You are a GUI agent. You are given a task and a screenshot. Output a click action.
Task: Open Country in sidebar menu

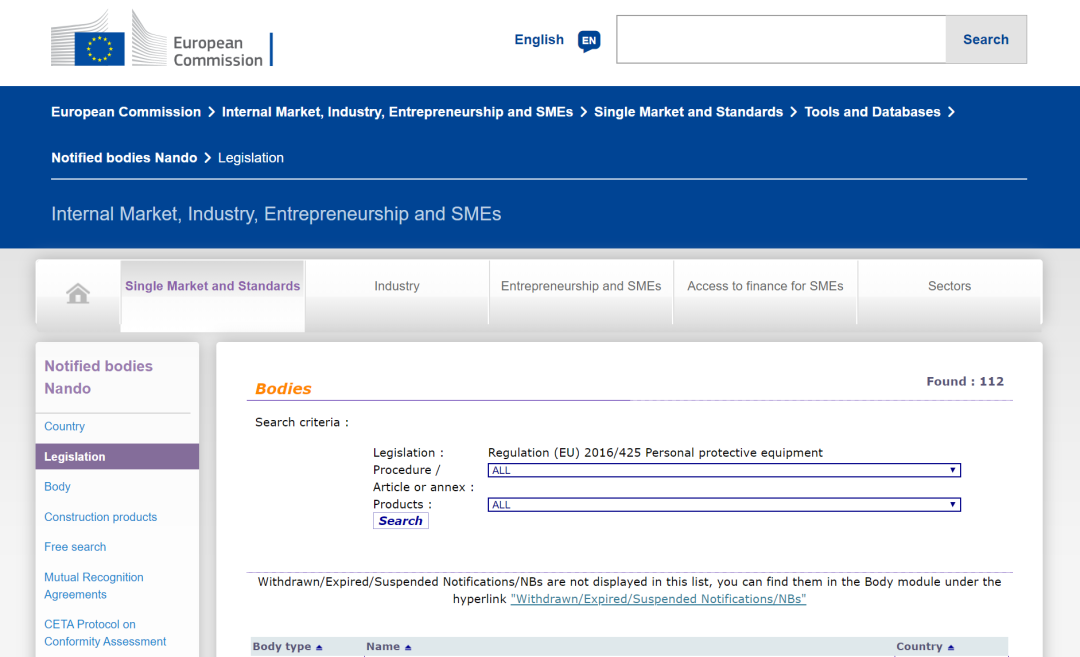[x=65, y=426]
